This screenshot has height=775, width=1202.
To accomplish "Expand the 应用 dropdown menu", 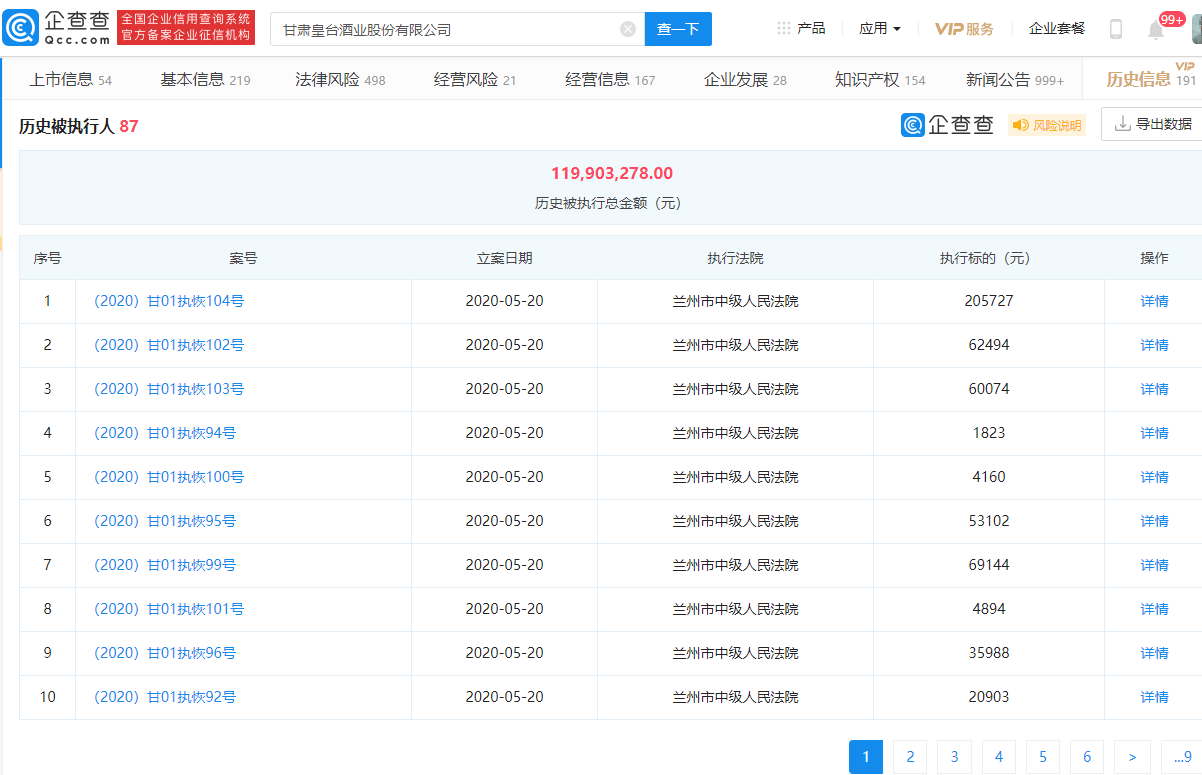I will (880, 28).
